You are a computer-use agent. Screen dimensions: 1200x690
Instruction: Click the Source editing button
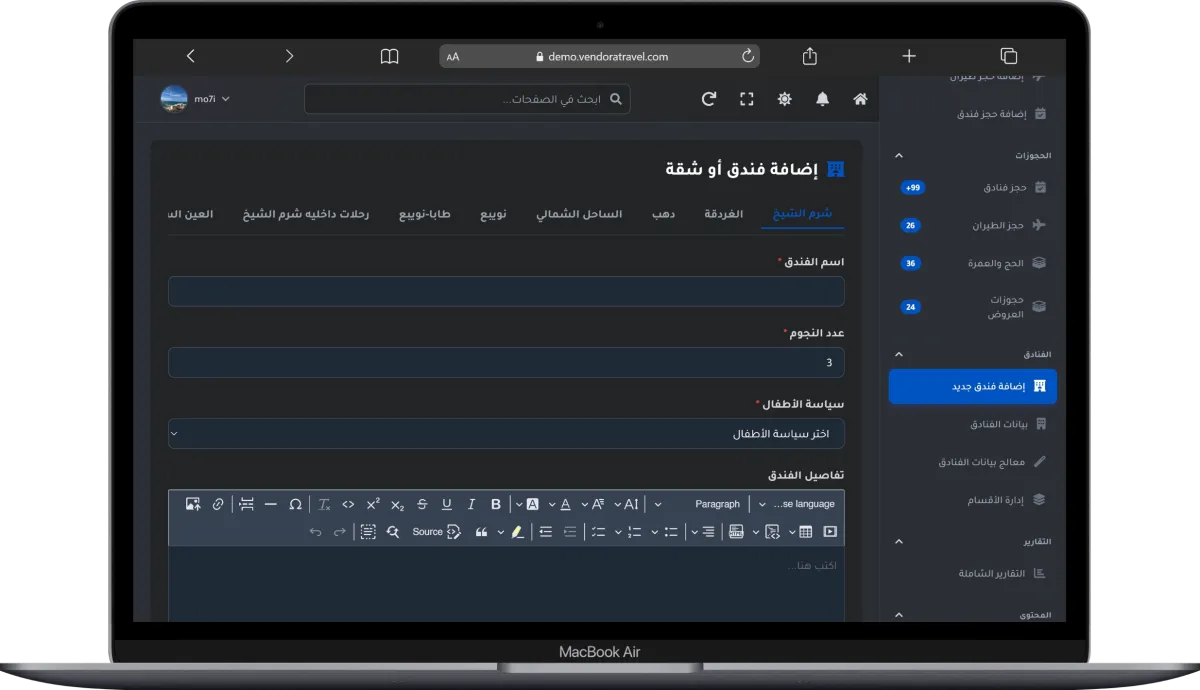(437, 532)
